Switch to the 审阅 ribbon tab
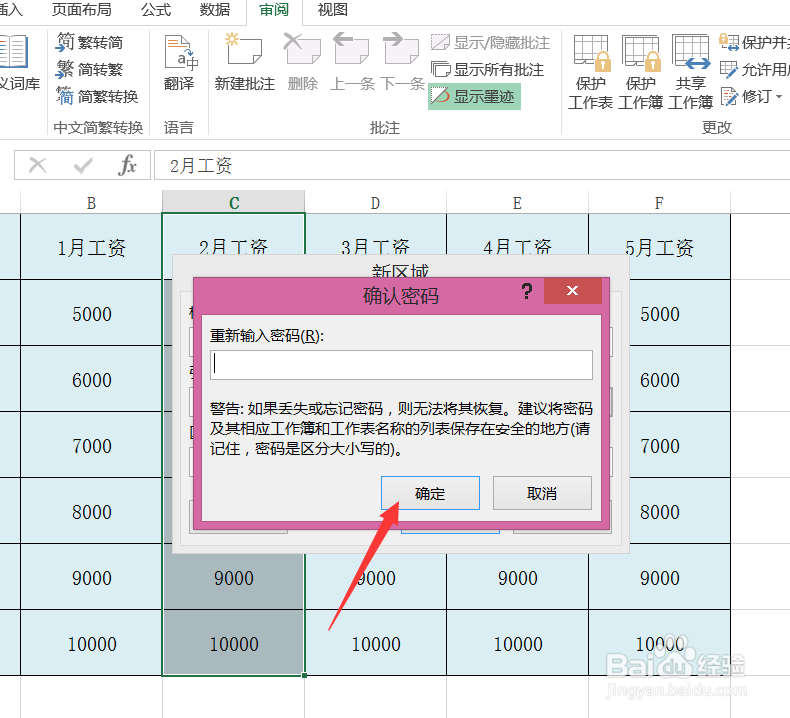The image size is (790, 718). [x=274, y=10]
